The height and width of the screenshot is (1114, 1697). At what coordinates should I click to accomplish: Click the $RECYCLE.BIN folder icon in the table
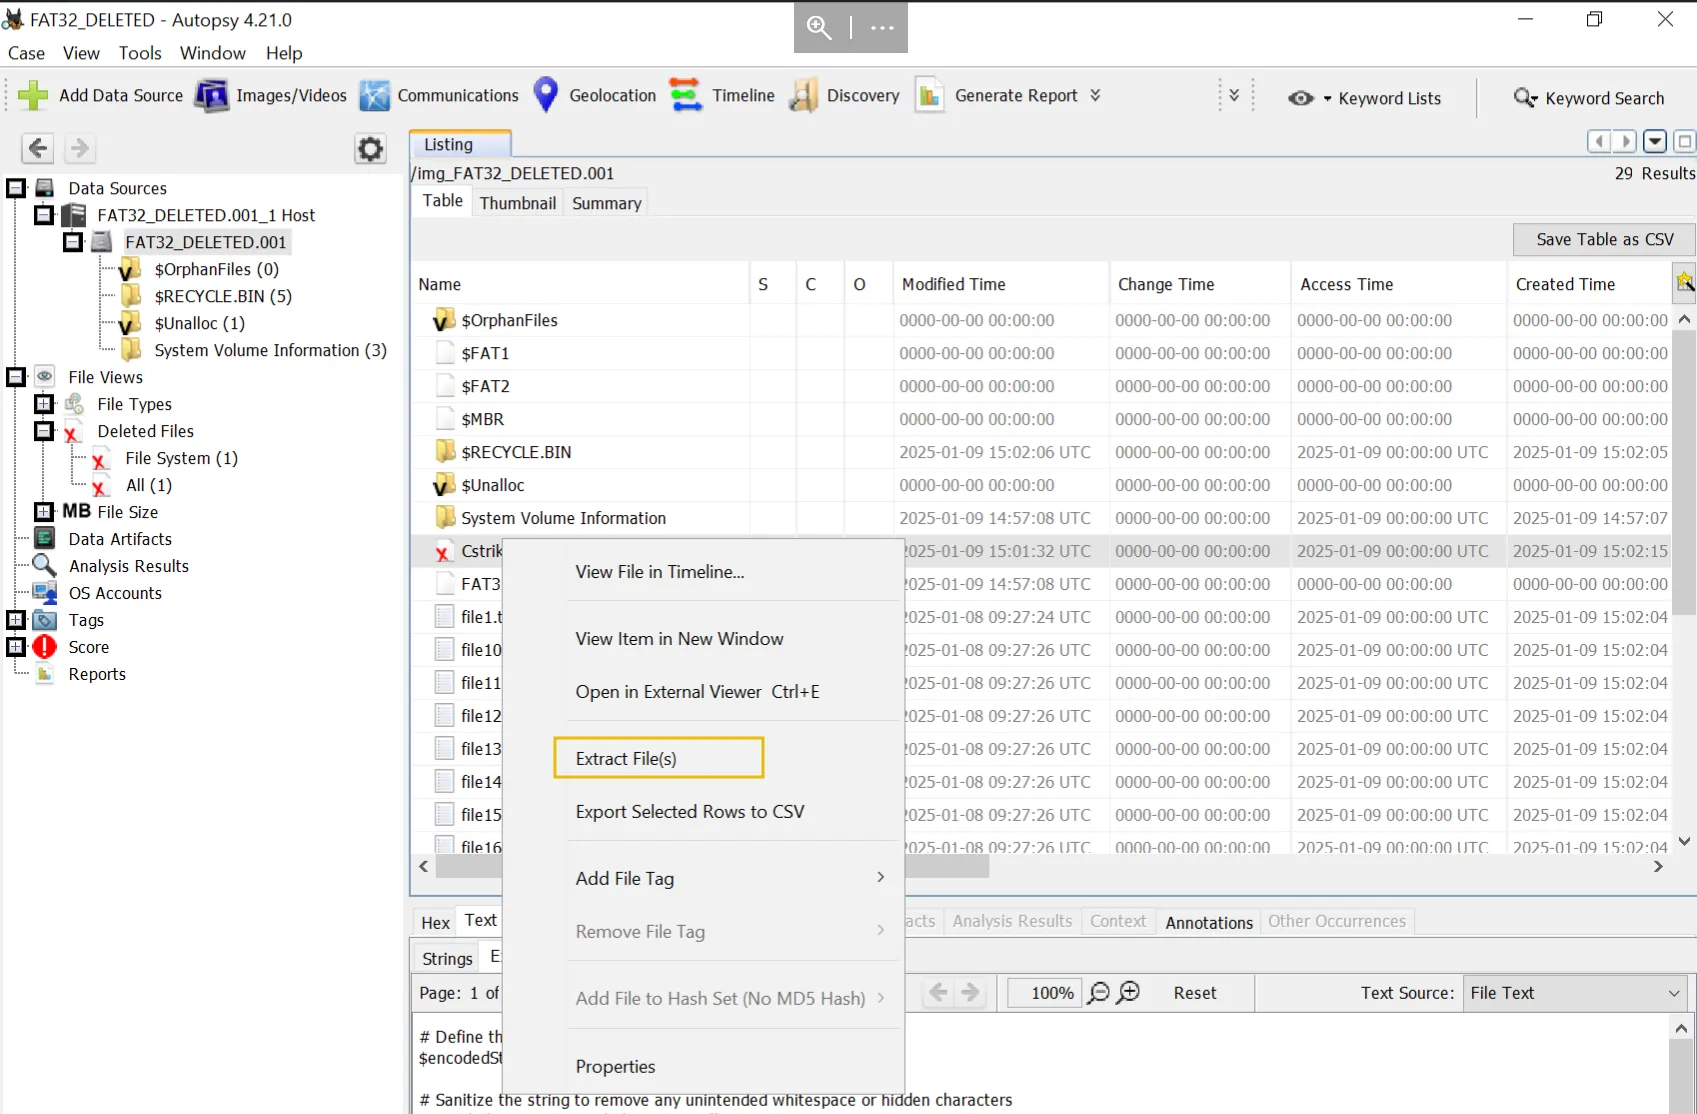click(x=445, y=452)
